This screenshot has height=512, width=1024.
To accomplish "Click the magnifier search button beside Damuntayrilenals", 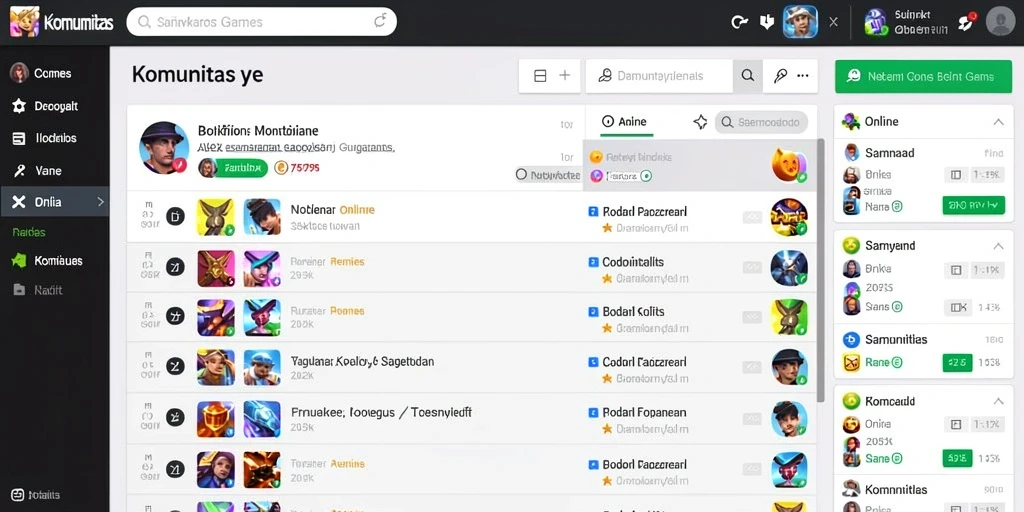I will (748, 76).
